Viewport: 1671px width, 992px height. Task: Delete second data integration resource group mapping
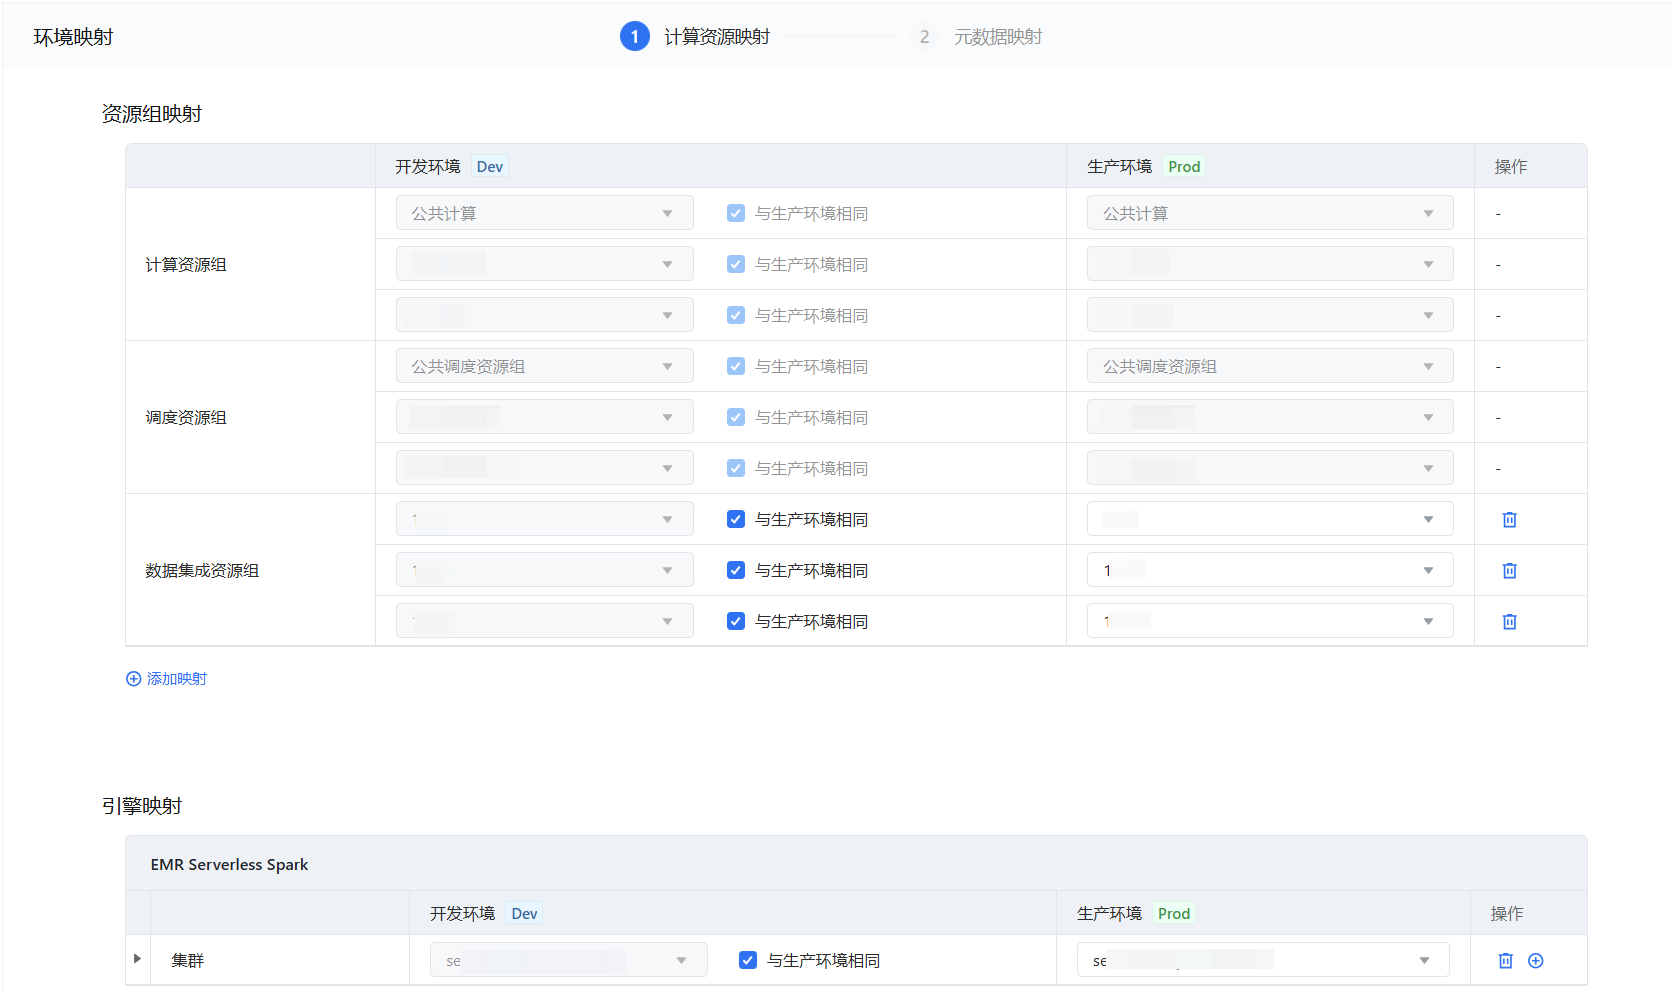coord(1509,571)
